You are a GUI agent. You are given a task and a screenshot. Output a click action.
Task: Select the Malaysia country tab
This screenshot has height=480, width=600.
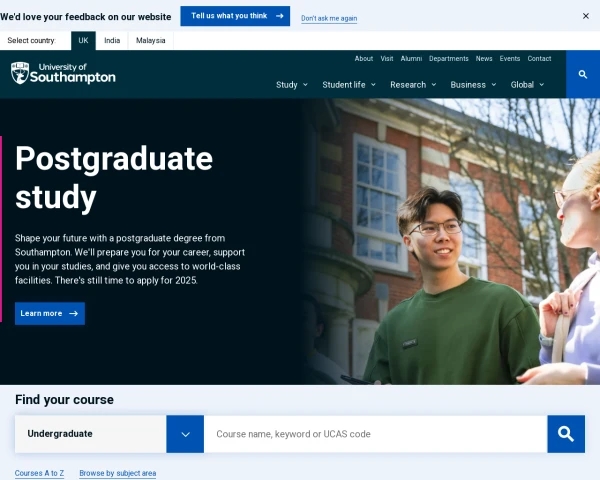point(151,41)
